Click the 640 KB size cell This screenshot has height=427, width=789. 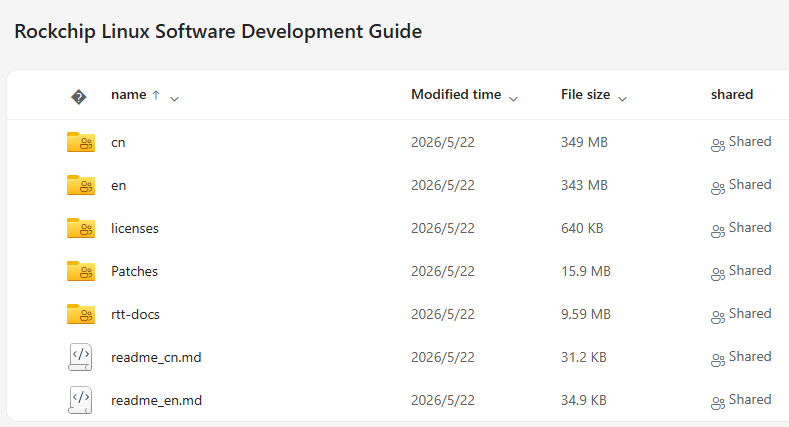coord(582,228)
